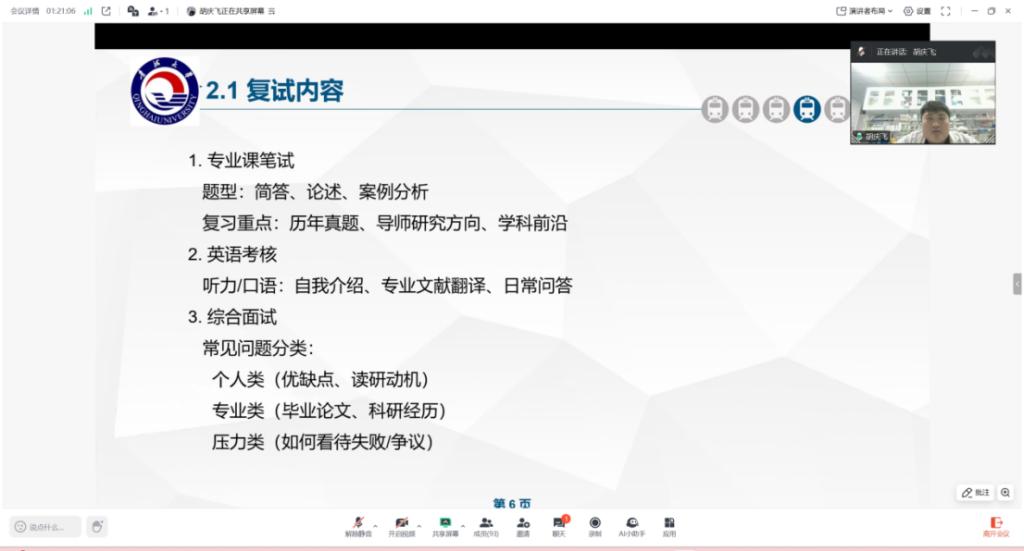
Task: Click the chat input field (说点什么)
Action: 46,526
